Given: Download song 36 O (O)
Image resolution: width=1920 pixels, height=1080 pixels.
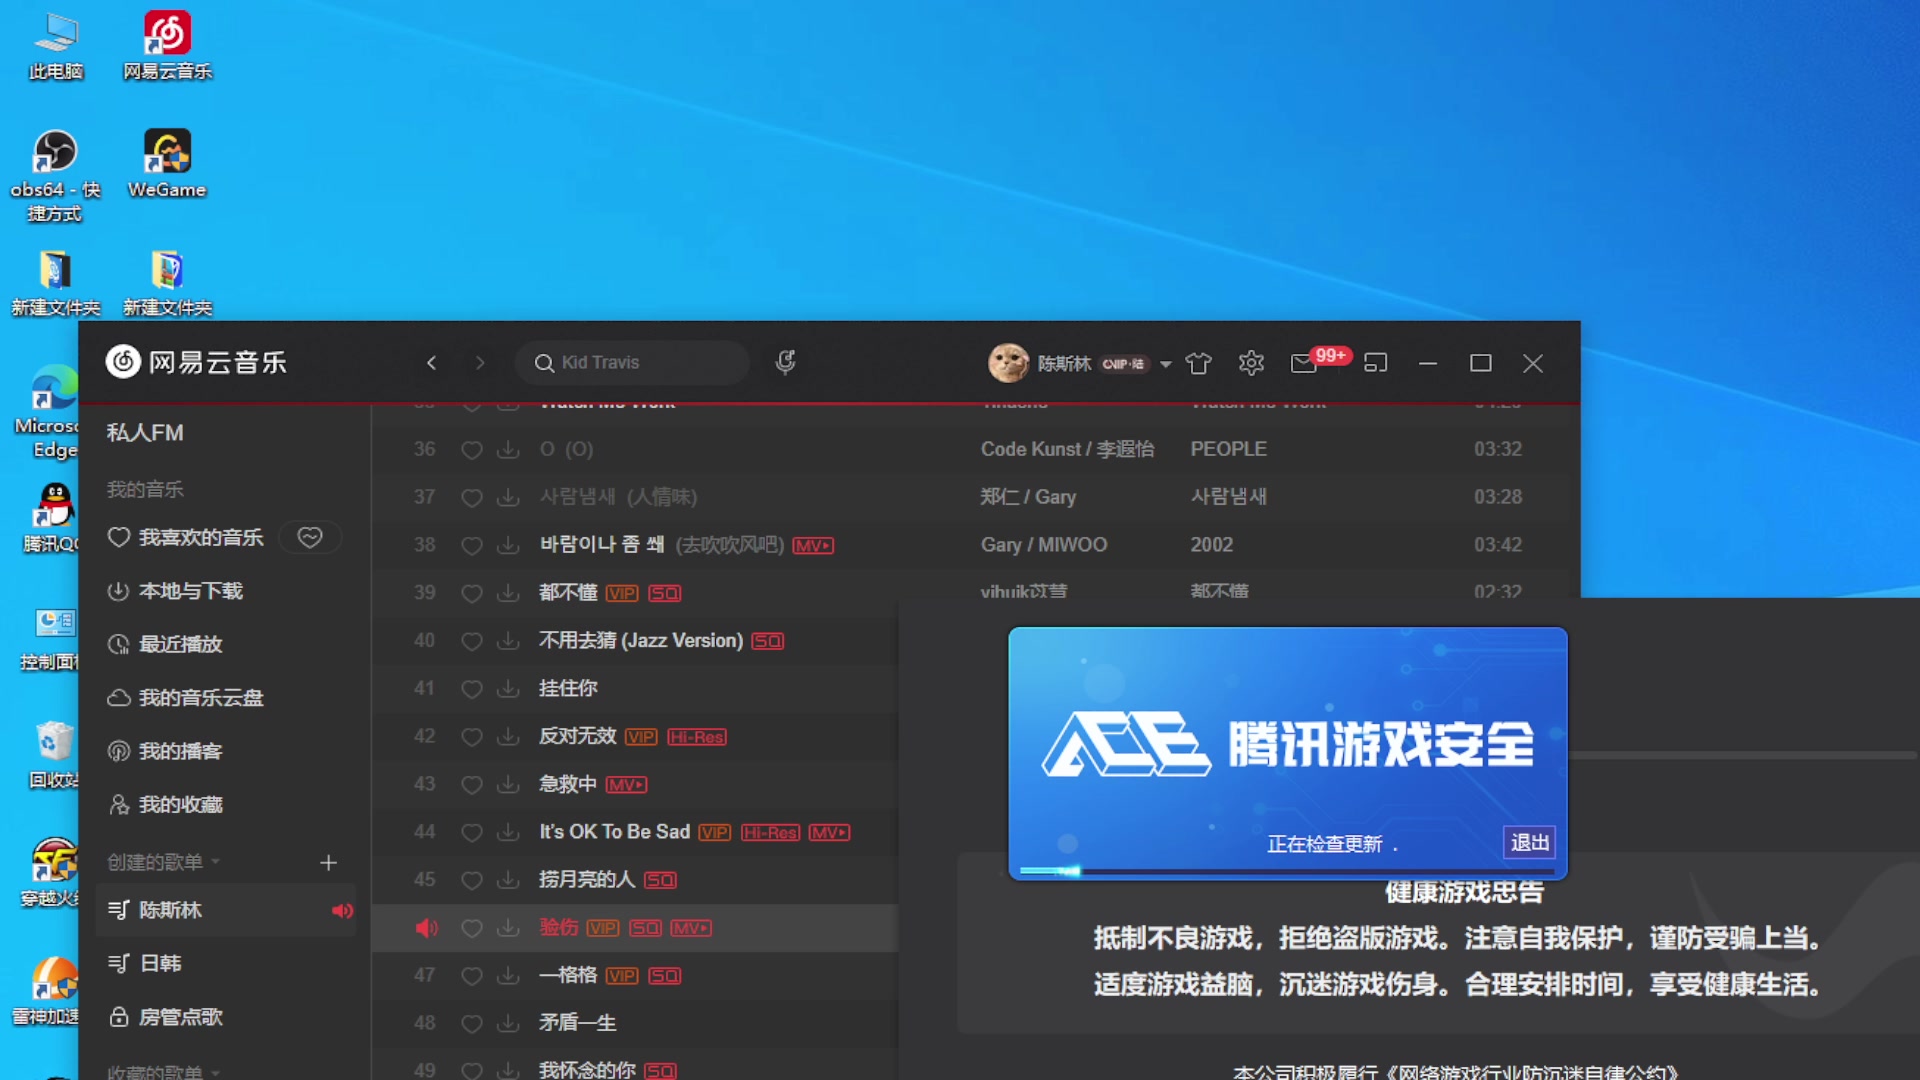Looking at the screenshot, I should click(508, 450).
